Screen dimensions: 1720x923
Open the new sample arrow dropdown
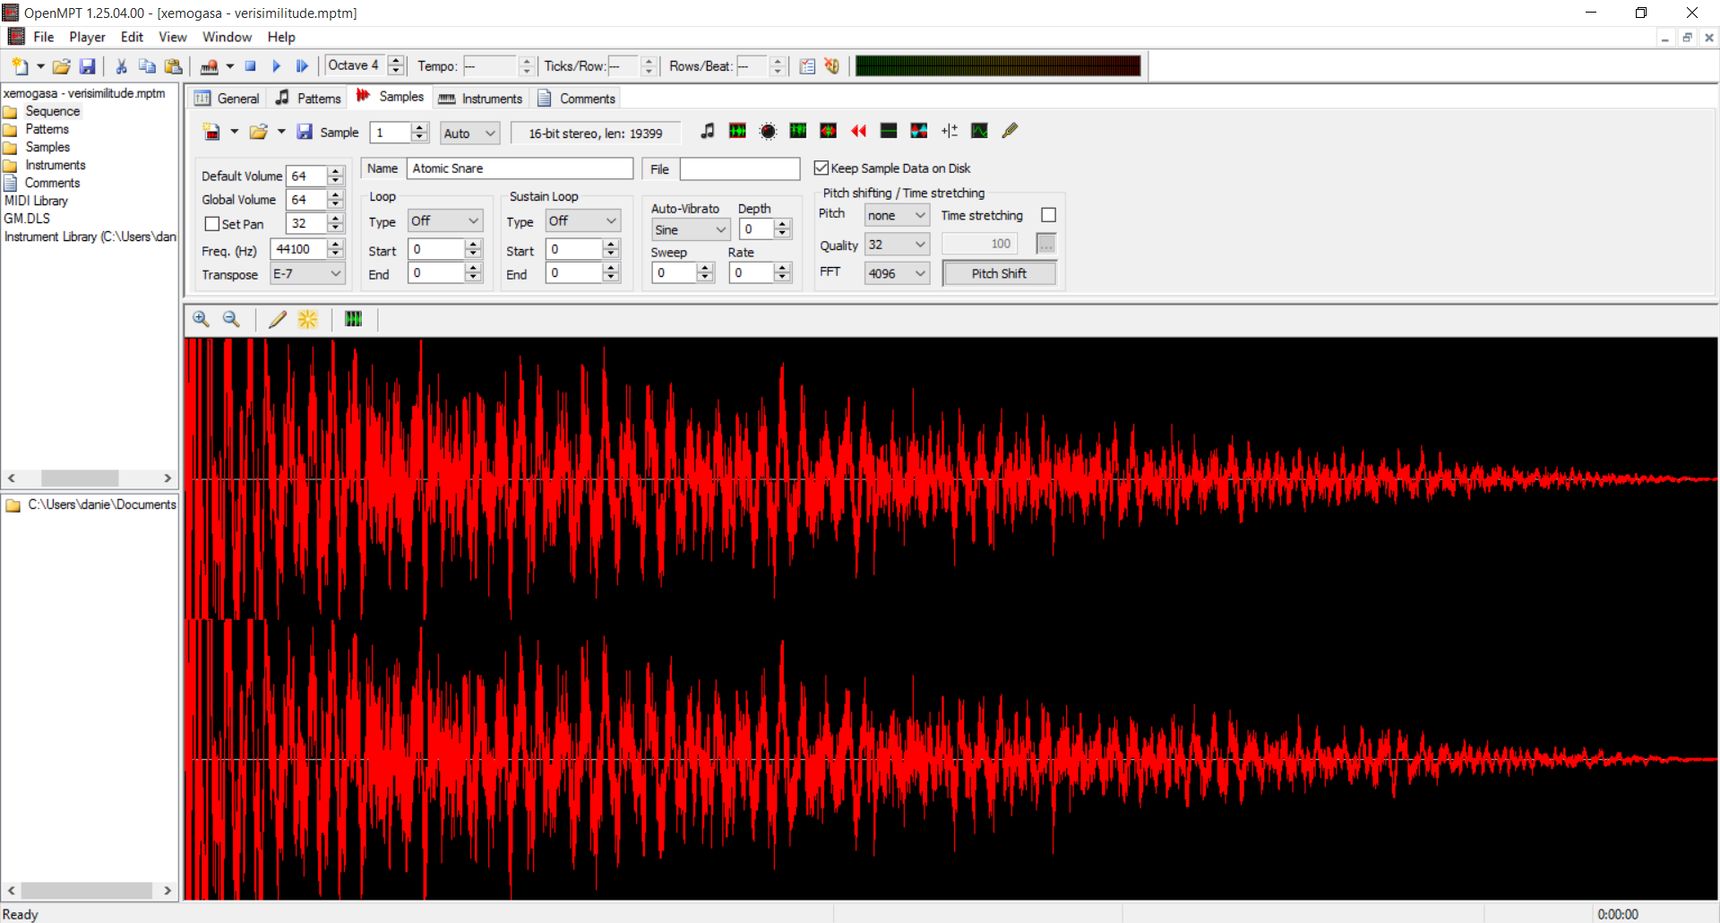[x=234, y=132]
